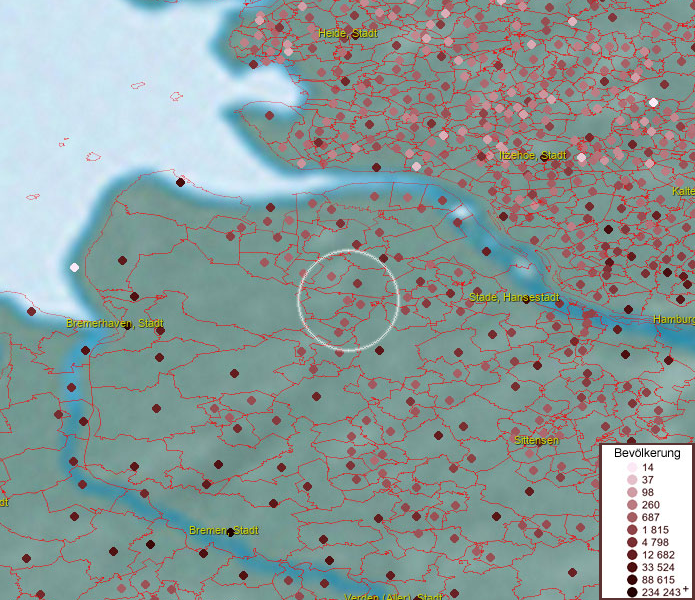This screenshot has width=695, height=600.
Task: Click the legend value "88 615"
Action: click(658, 580)
